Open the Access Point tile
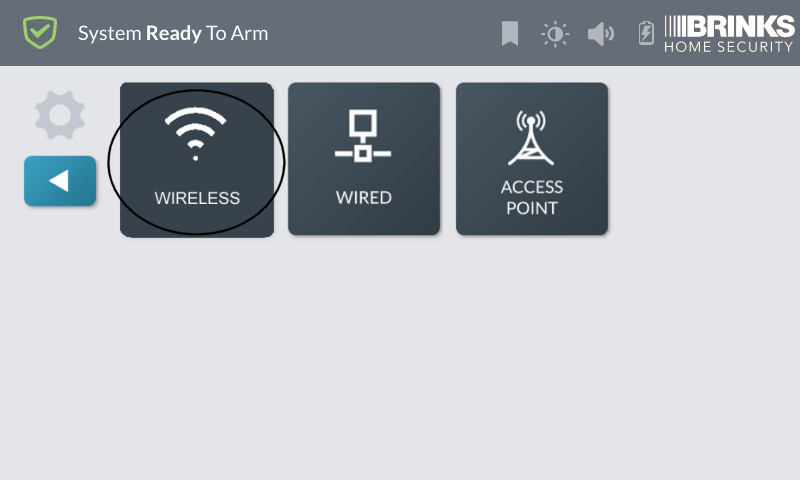 click(x=532, y=159)
